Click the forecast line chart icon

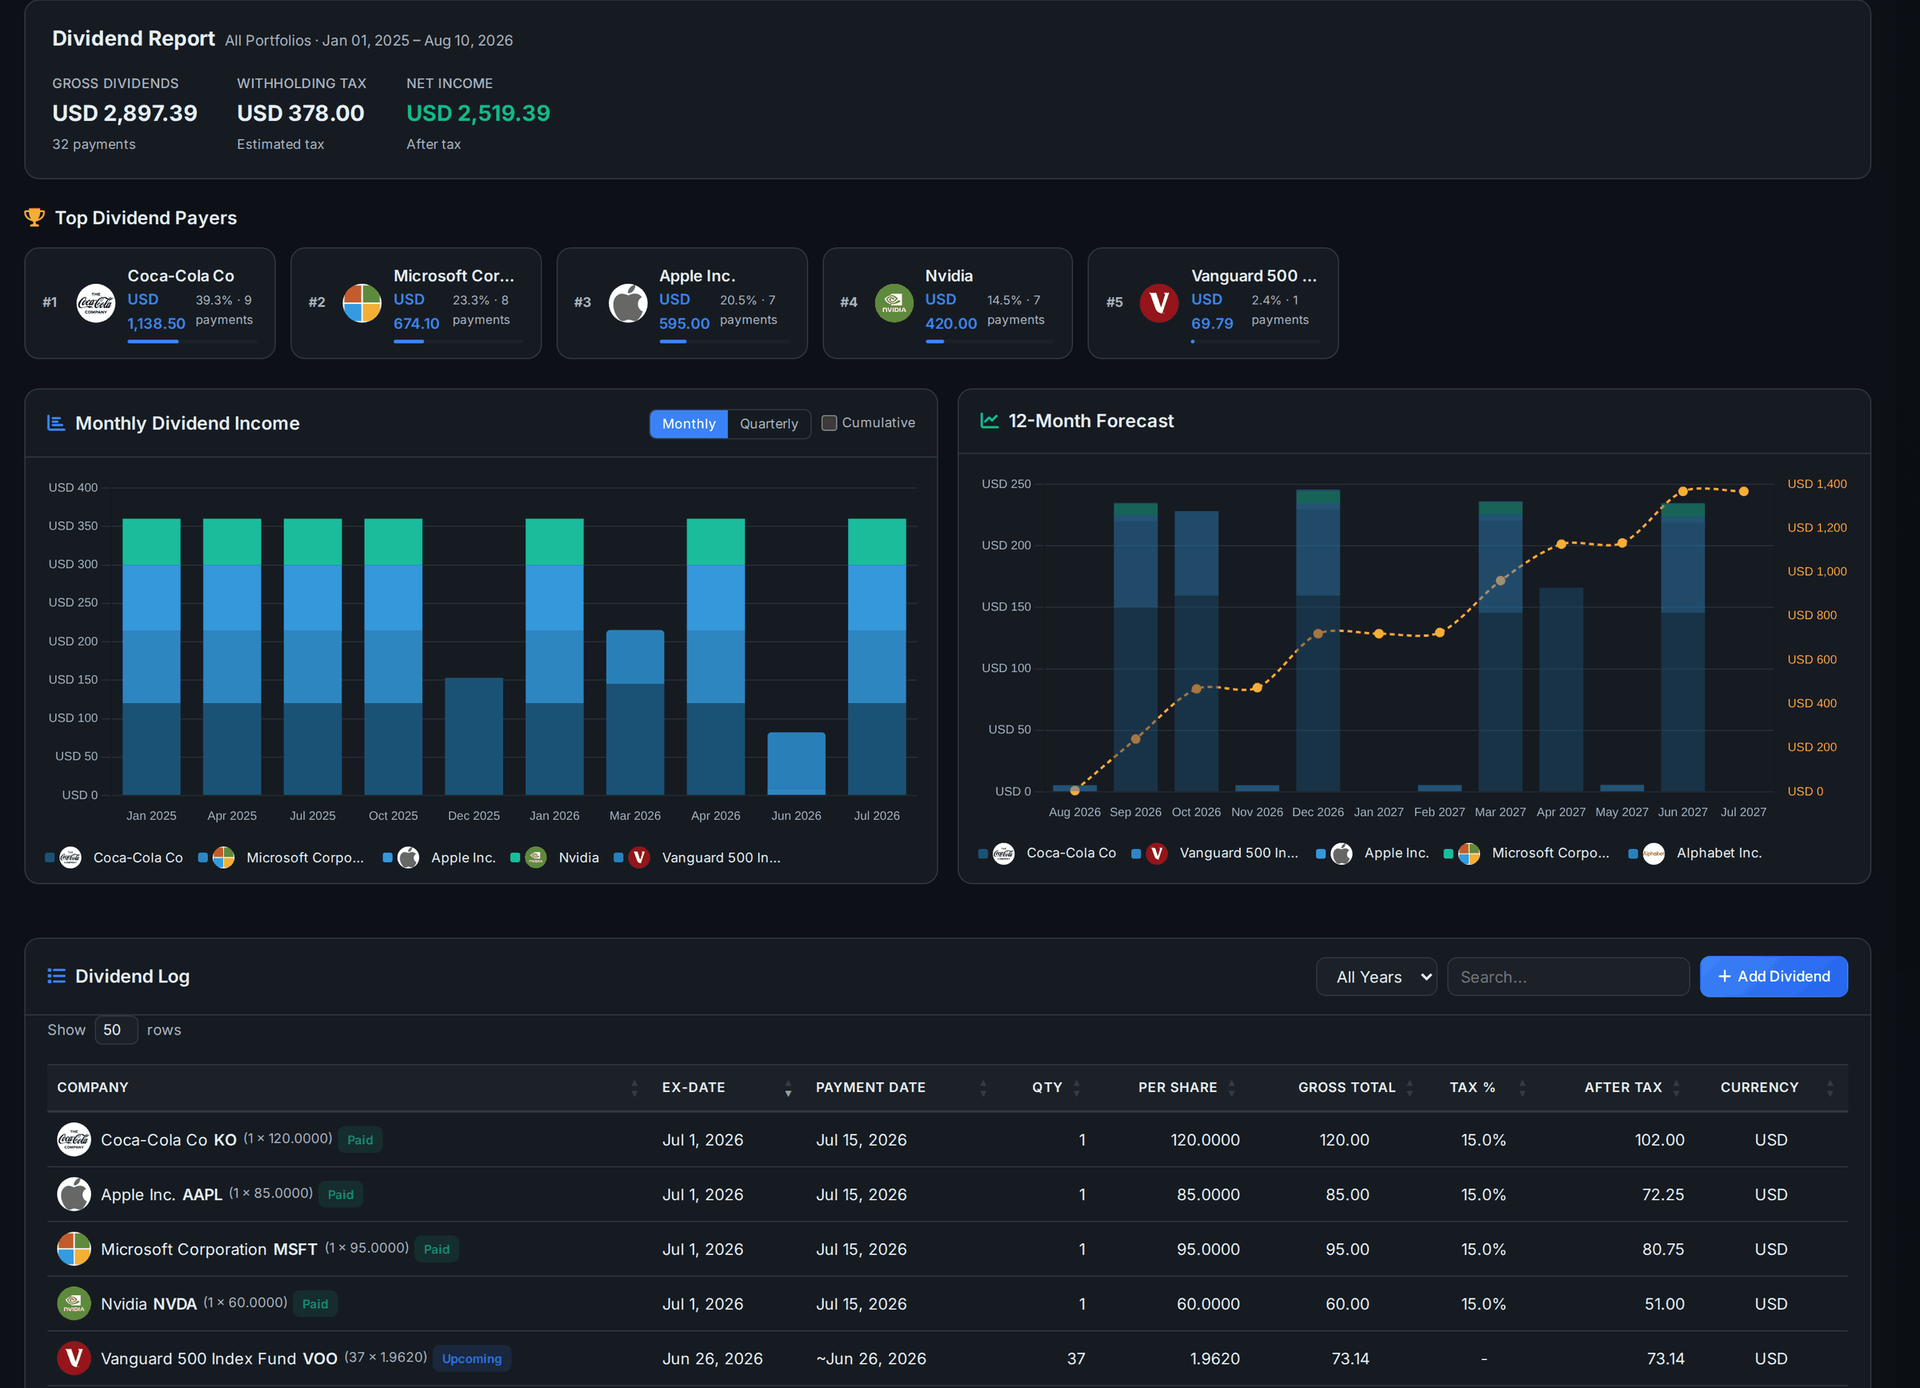(x=989, y=421)
